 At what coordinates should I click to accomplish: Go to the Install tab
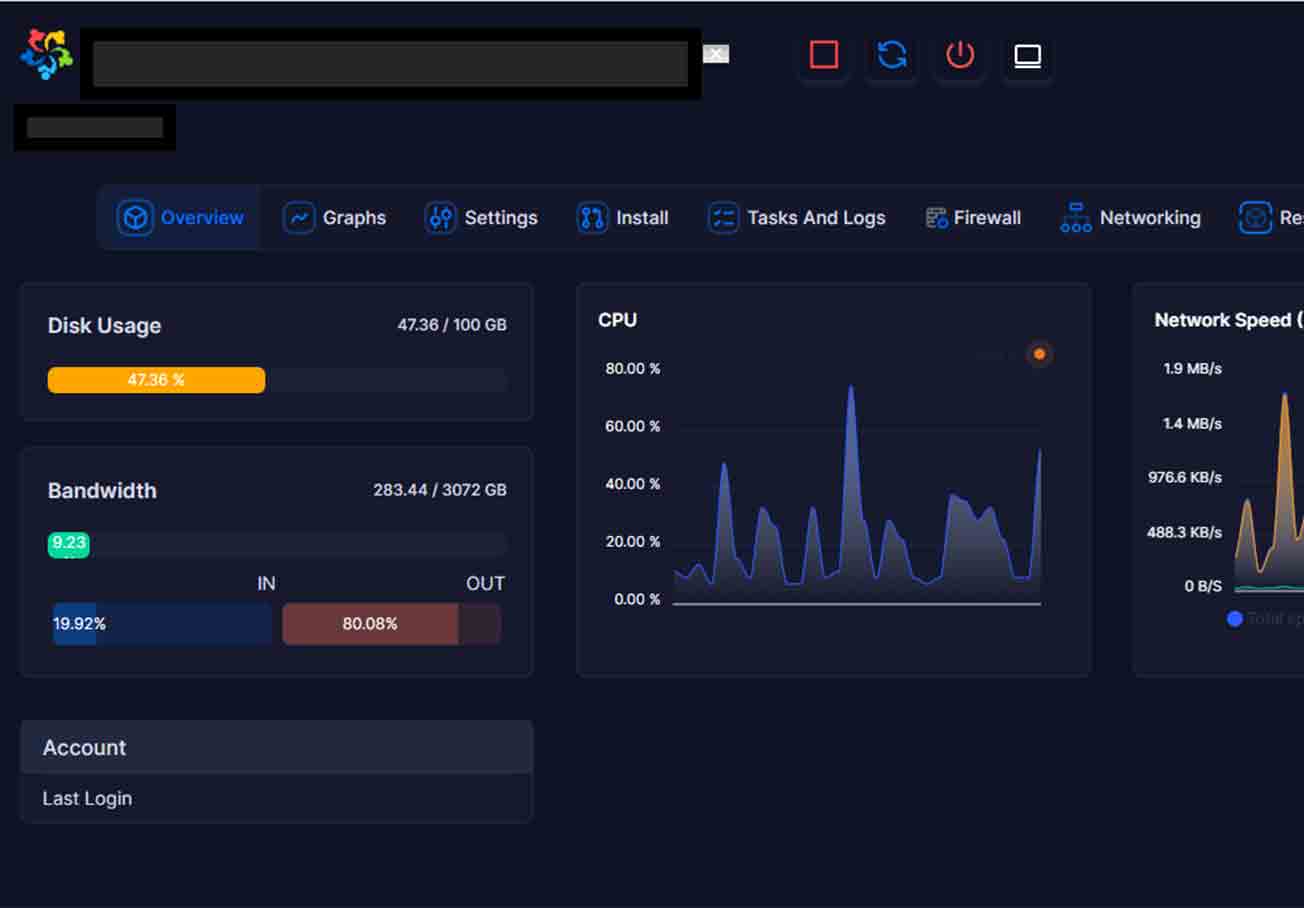pos(622,218)
